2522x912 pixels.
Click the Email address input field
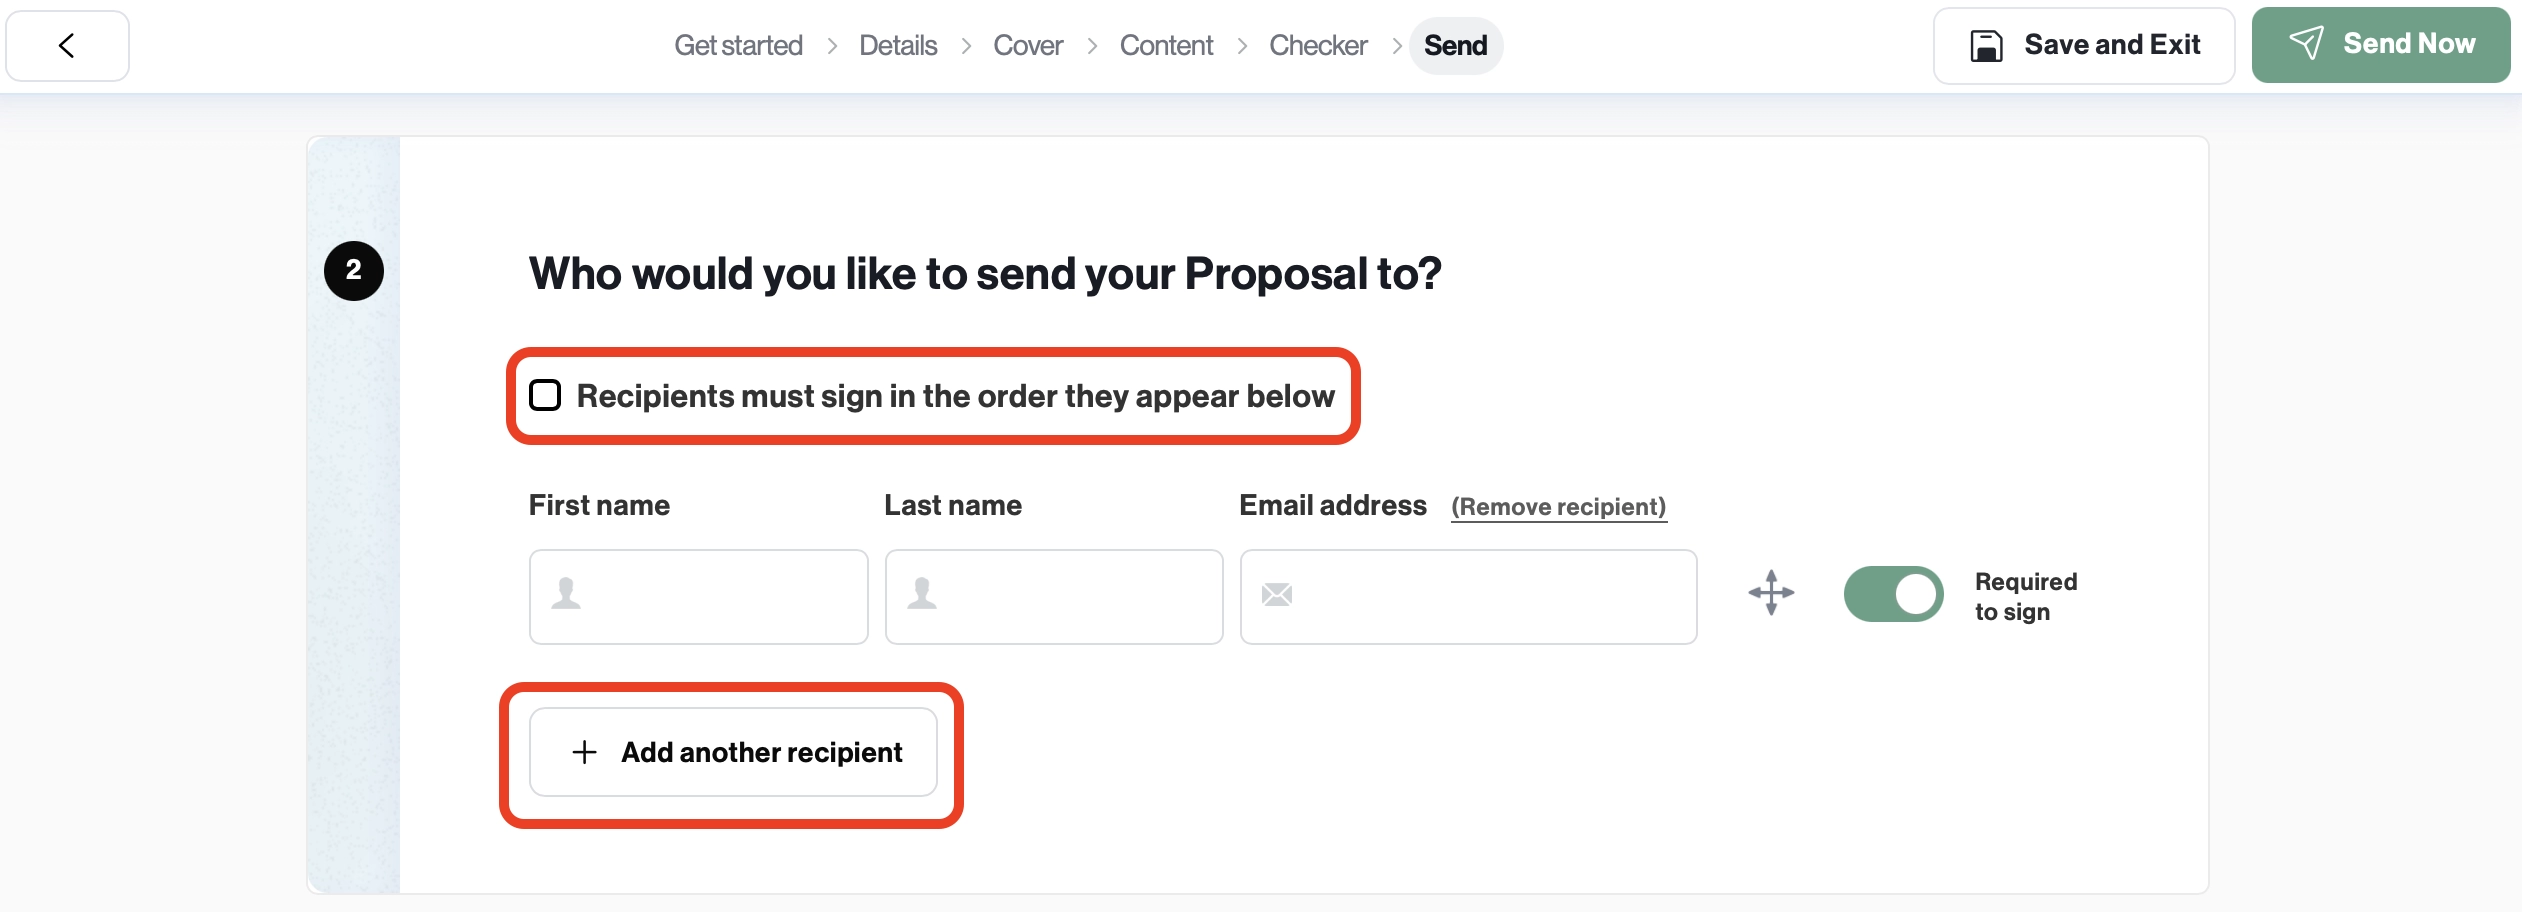click(x=1467, y=596)
